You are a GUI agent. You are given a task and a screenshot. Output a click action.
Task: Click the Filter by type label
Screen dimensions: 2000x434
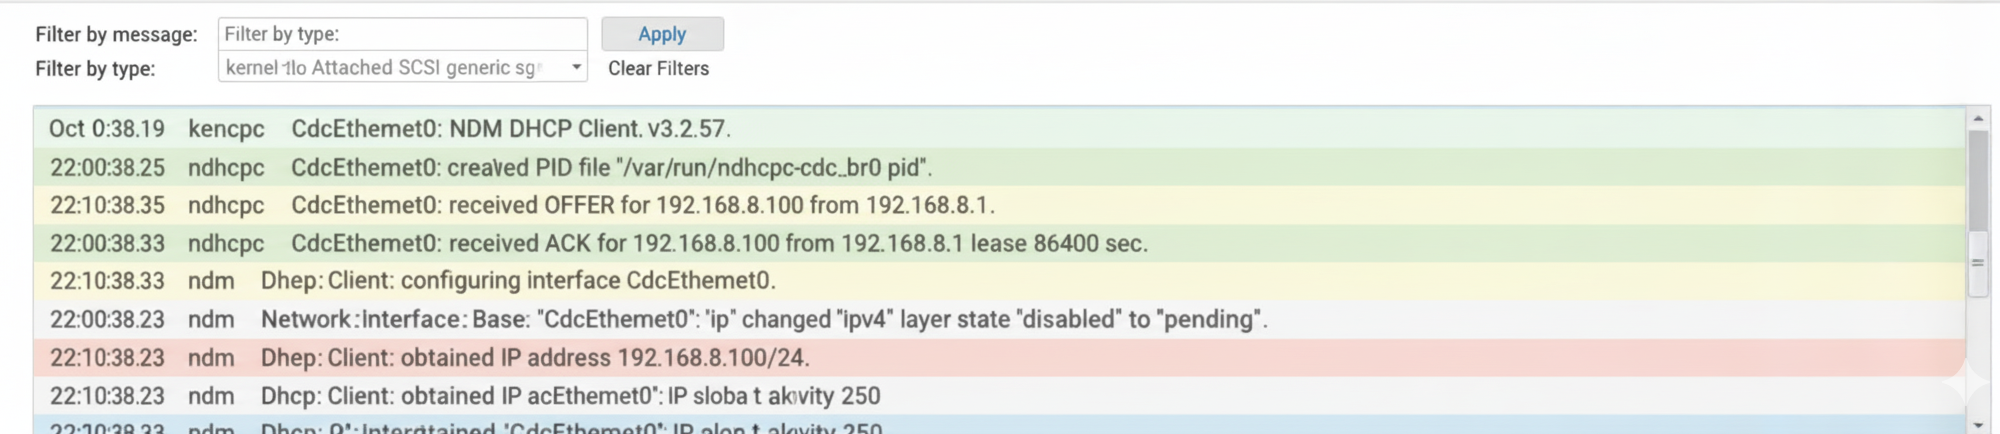point(95,68)
